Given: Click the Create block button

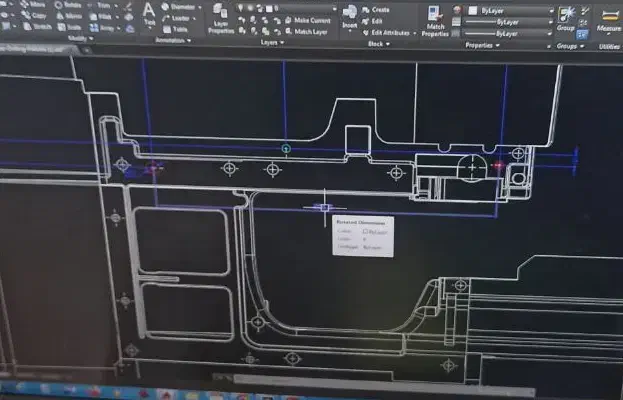Looking at the screenshot, I should [376, 9].
